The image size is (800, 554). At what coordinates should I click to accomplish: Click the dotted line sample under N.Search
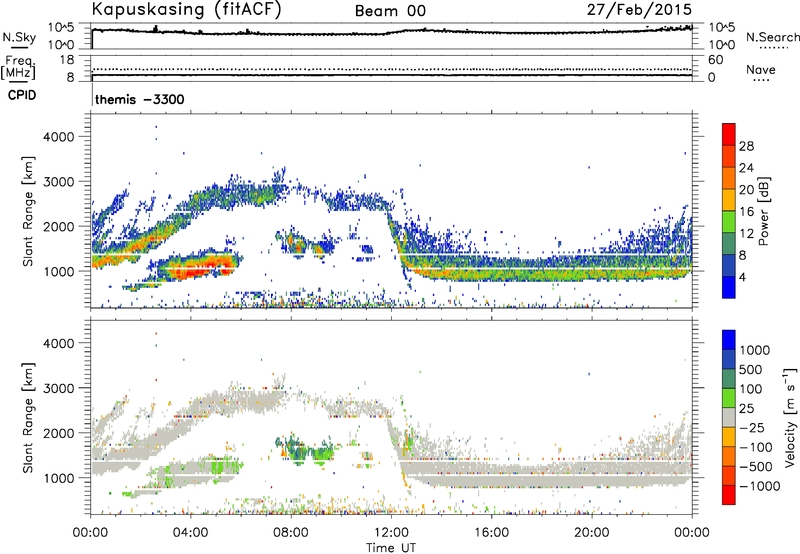[x=773, y=48]
